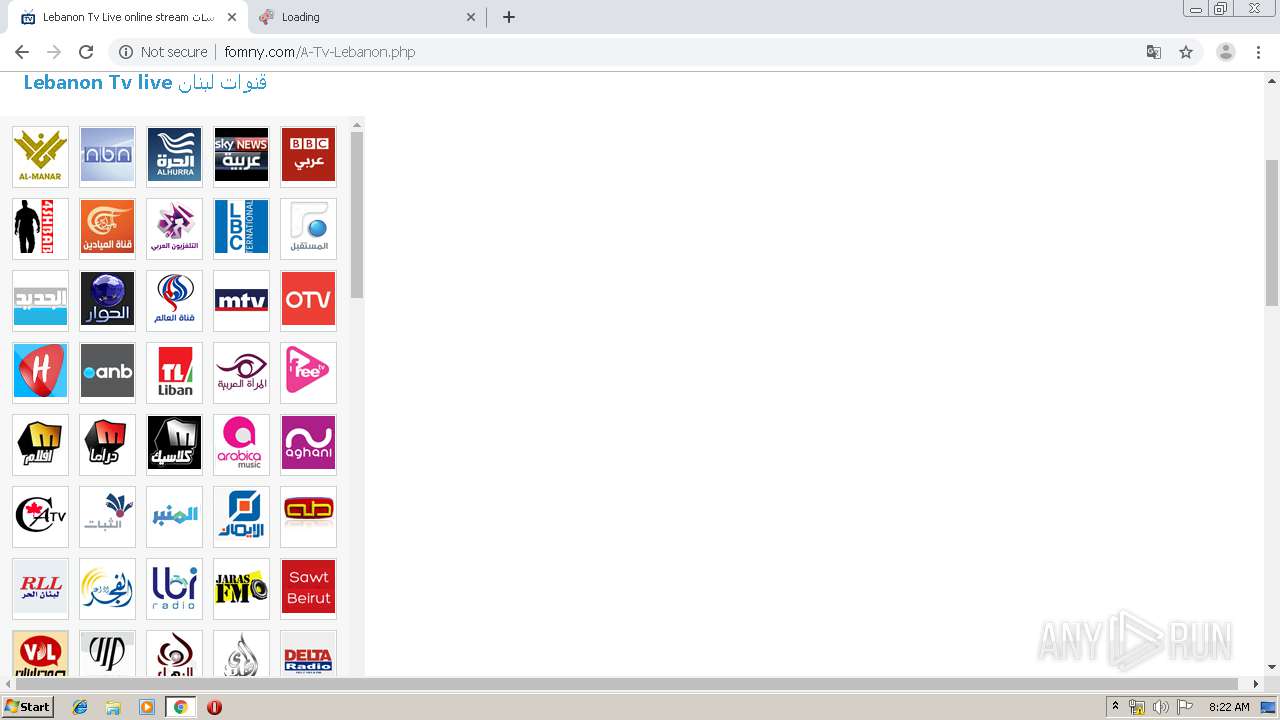
Task: Click the Google Translate icon in address bar
Action: coord(1153,52)
